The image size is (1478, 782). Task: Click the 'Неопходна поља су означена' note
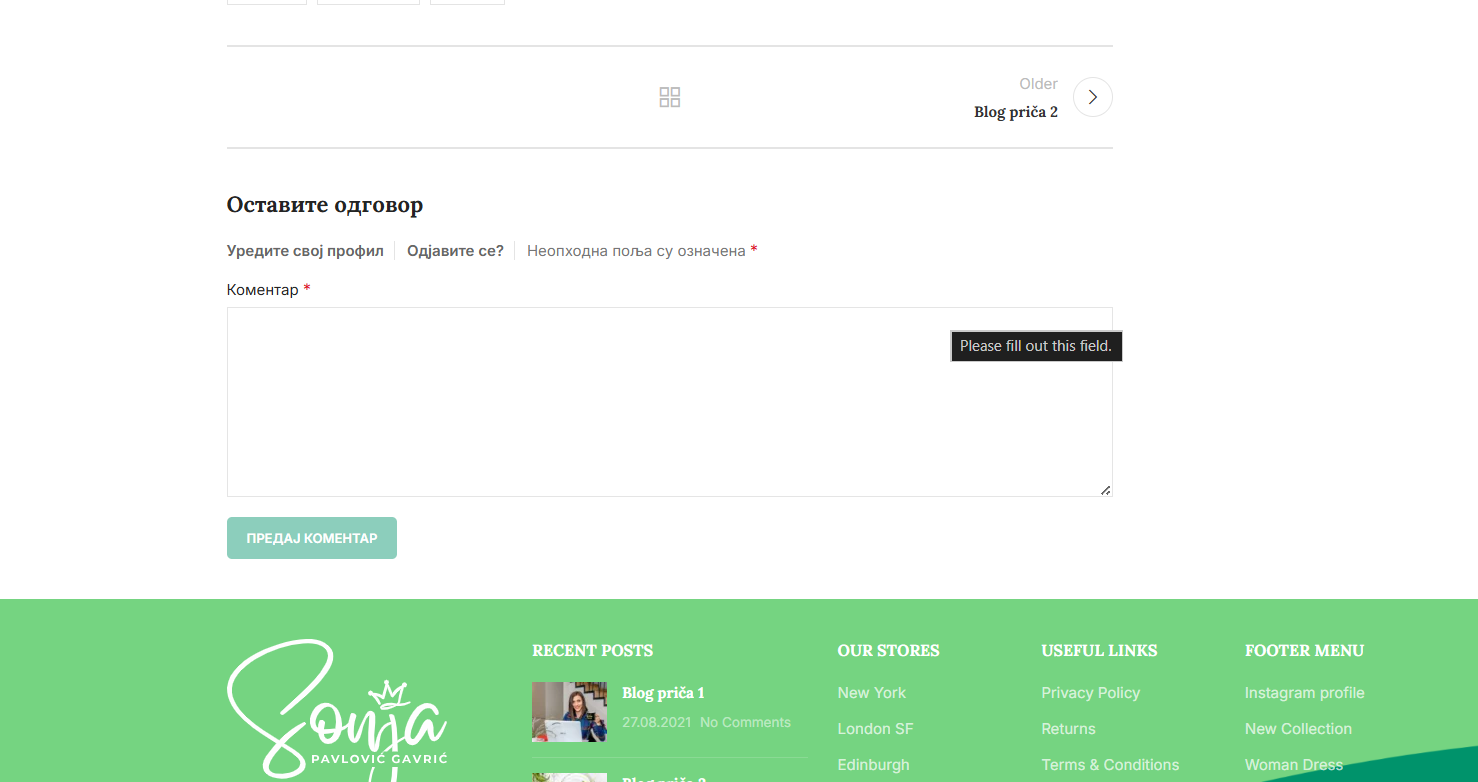(x=636, y=251)
